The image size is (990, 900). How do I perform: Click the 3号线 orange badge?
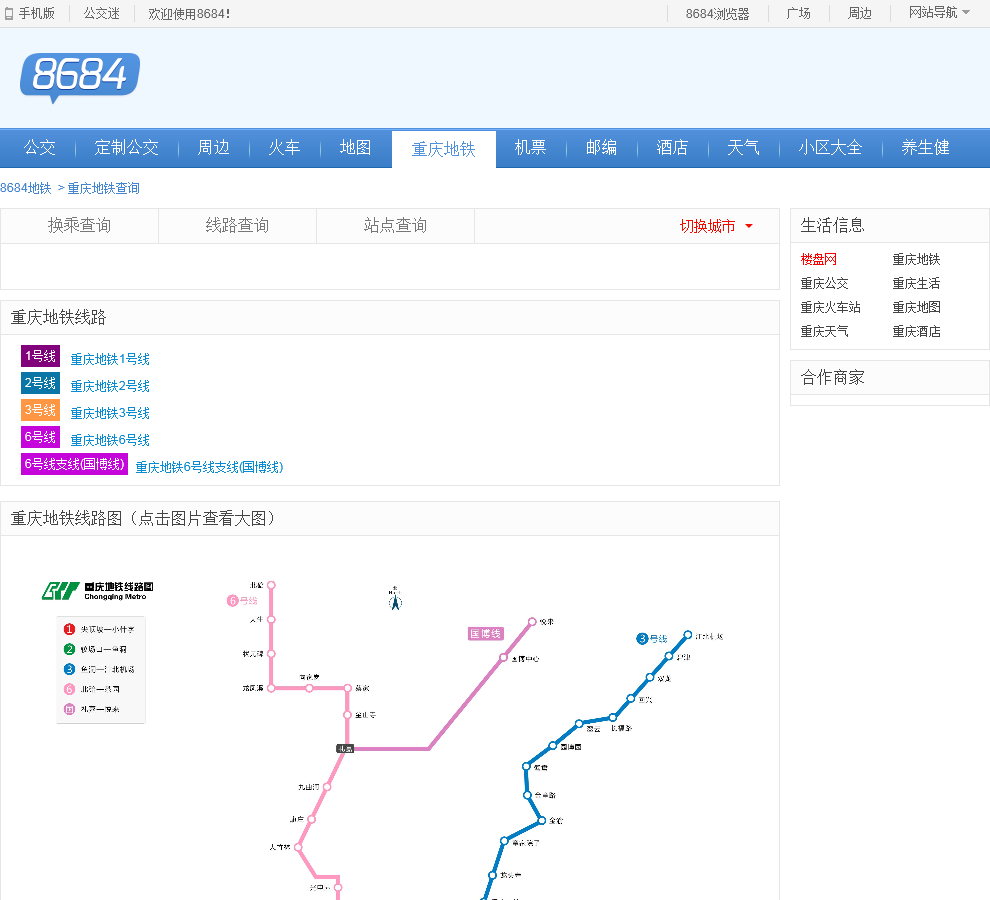coord(40,411)
